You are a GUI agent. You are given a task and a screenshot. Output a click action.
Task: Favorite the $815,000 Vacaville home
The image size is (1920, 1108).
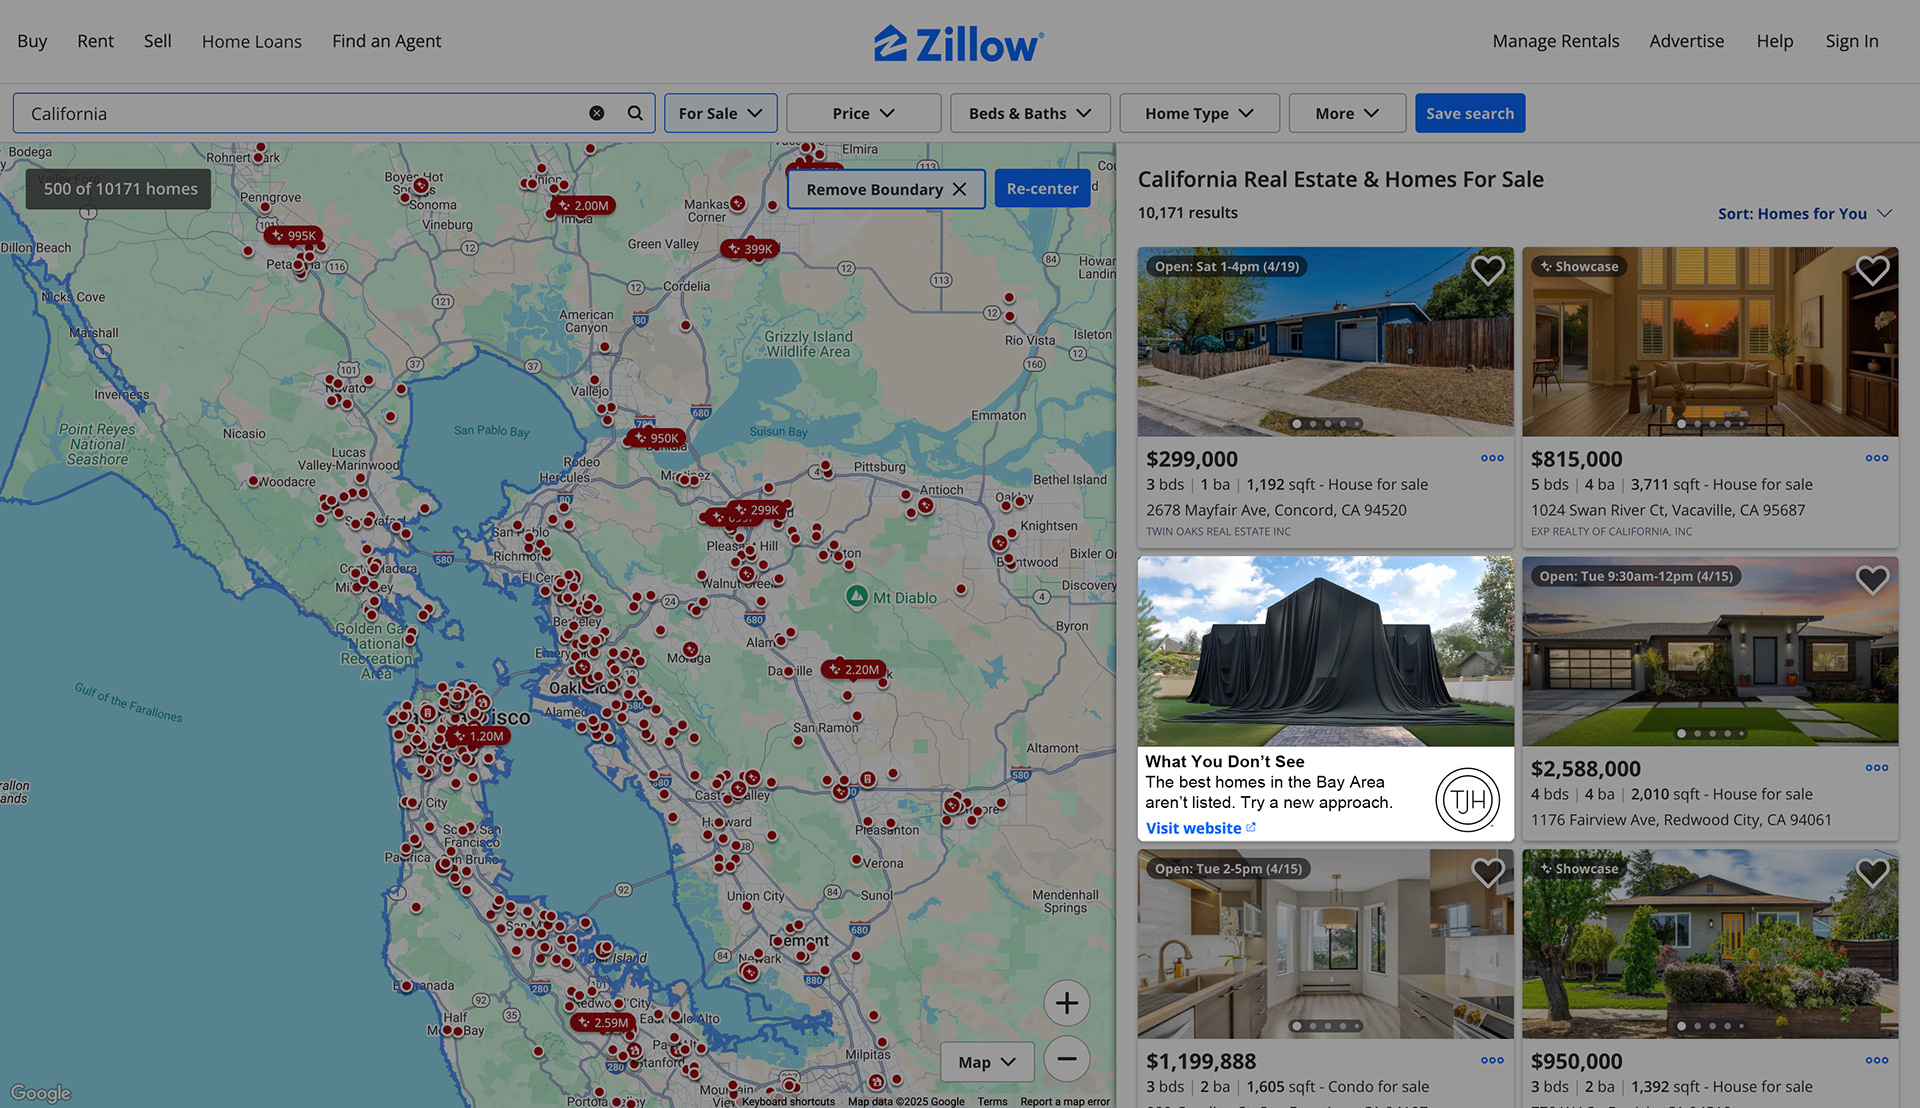click(x=1872, y=270)
